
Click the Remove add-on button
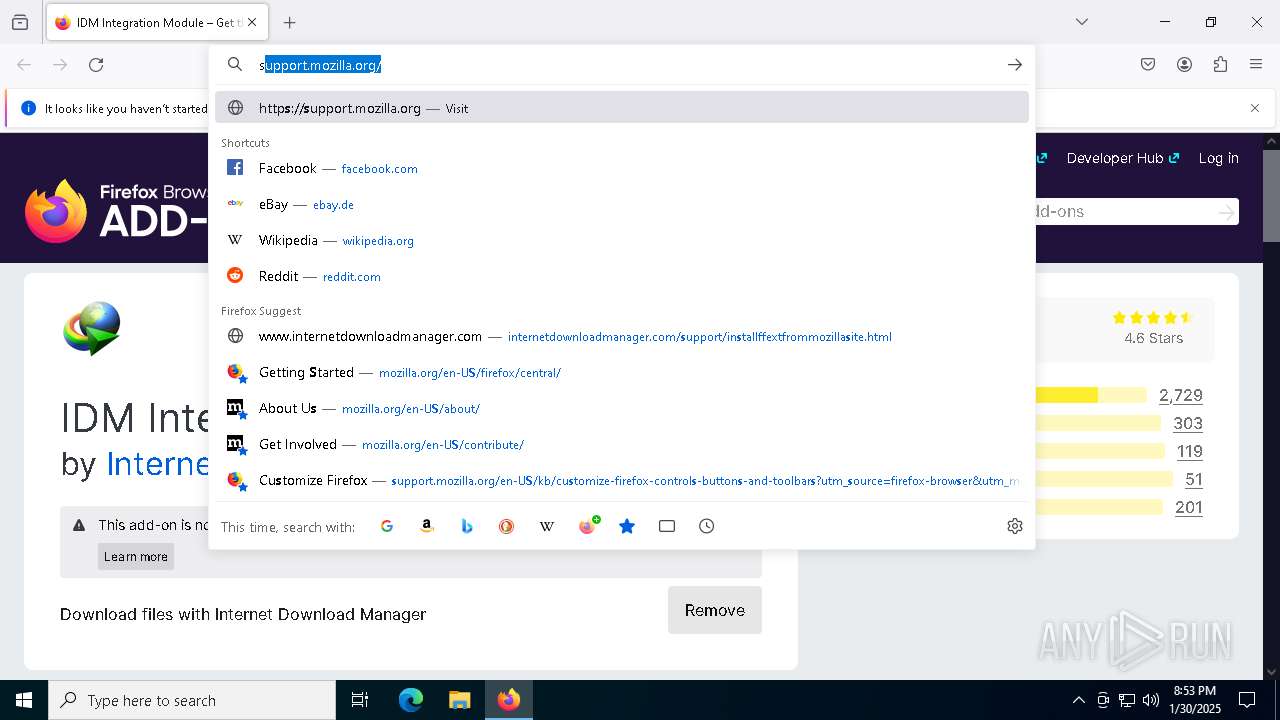pyautogui.click(x=715, y=610)
